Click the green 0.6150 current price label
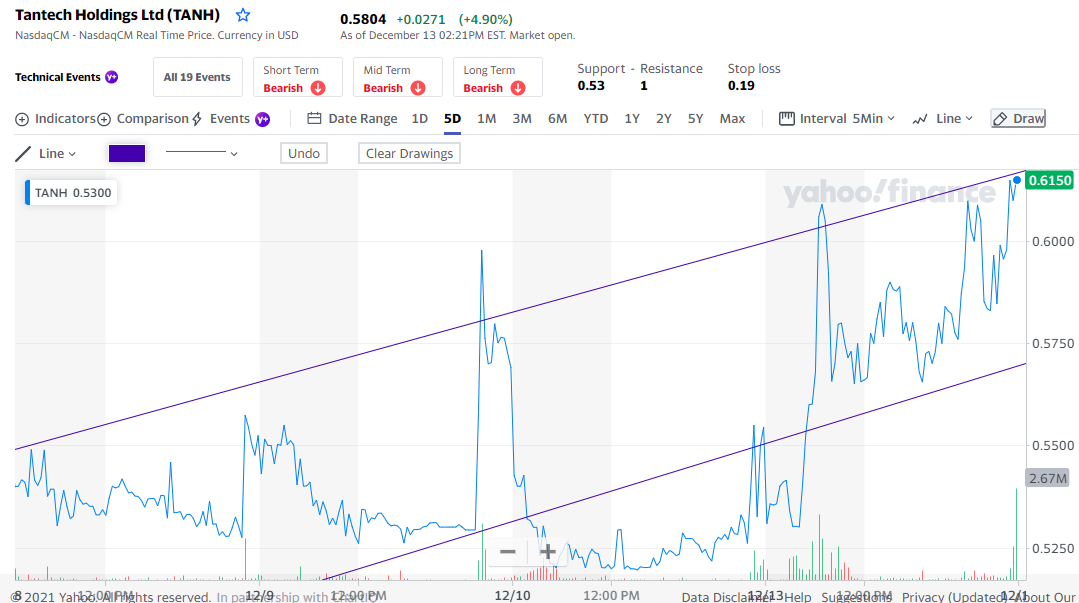This screenshot has height=603, width=1079. point(1049,180)
